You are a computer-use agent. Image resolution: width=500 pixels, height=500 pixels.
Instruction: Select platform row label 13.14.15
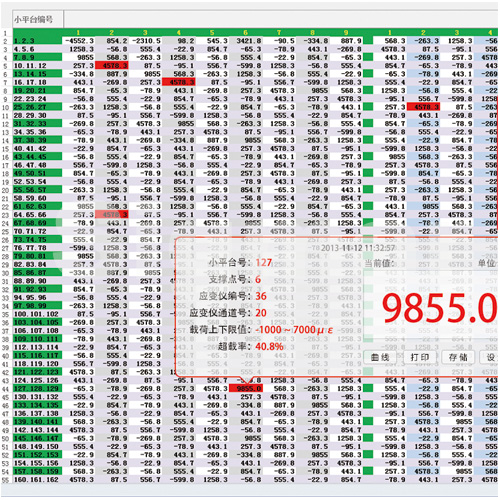click(37, 74)
